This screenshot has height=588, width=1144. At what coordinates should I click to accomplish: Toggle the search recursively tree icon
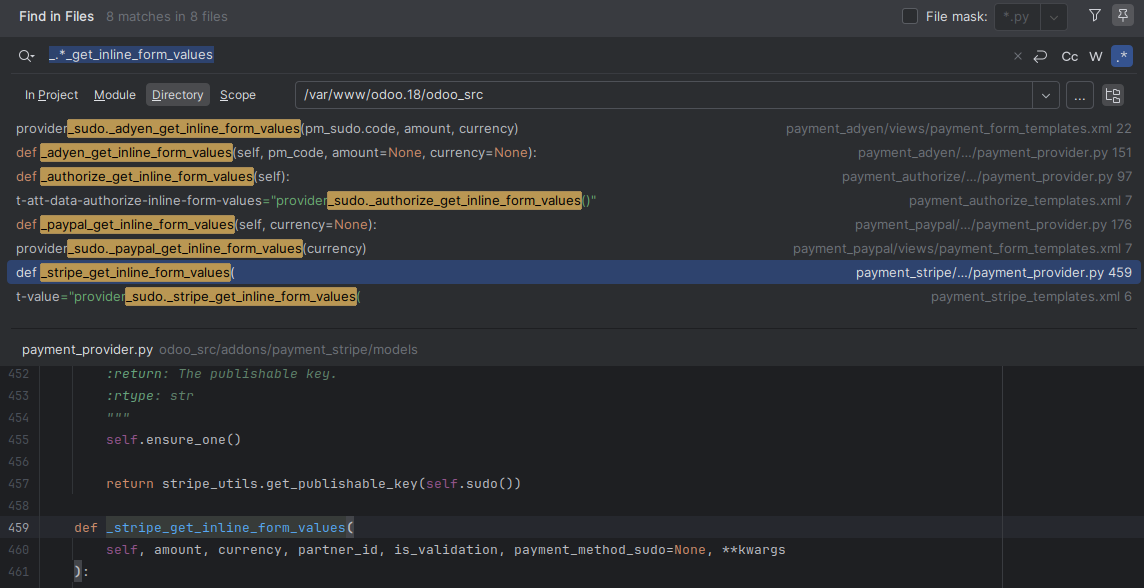(x=1113, y=95)
